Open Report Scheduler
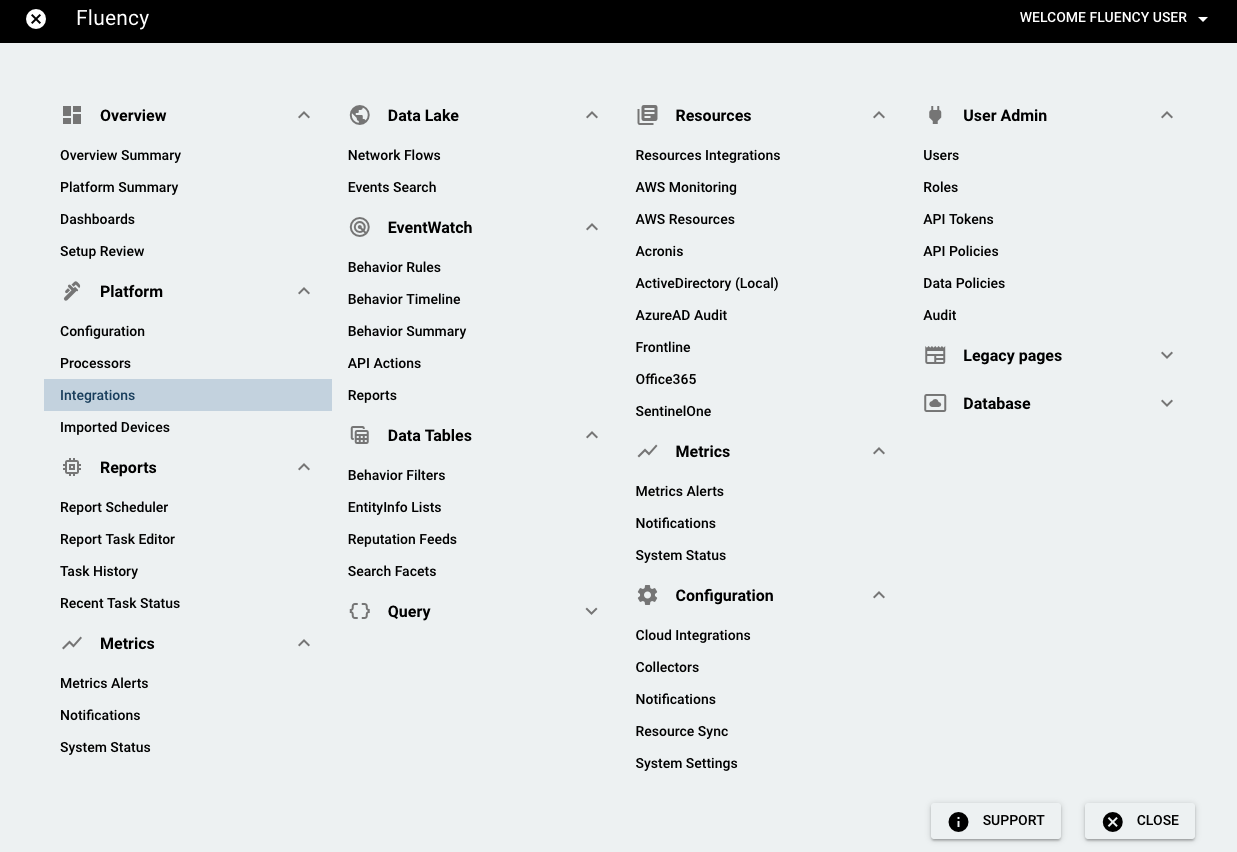 [114, 507]
